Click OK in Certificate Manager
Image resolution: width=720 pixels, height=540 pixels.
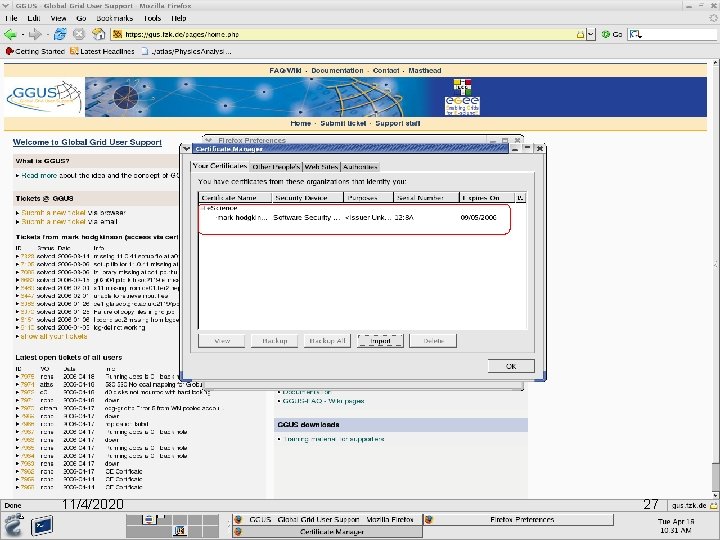click(x=511, y=366)
